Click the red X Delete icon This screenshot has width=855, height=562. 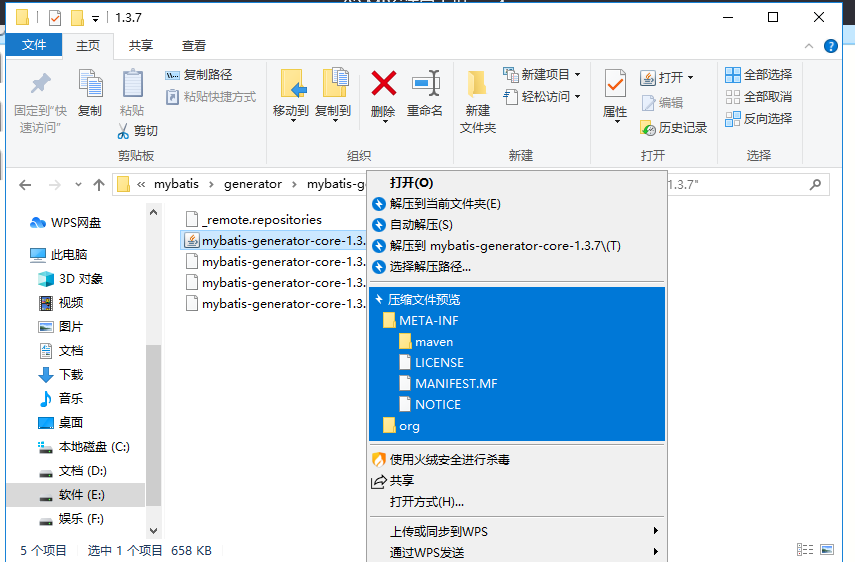383,83
